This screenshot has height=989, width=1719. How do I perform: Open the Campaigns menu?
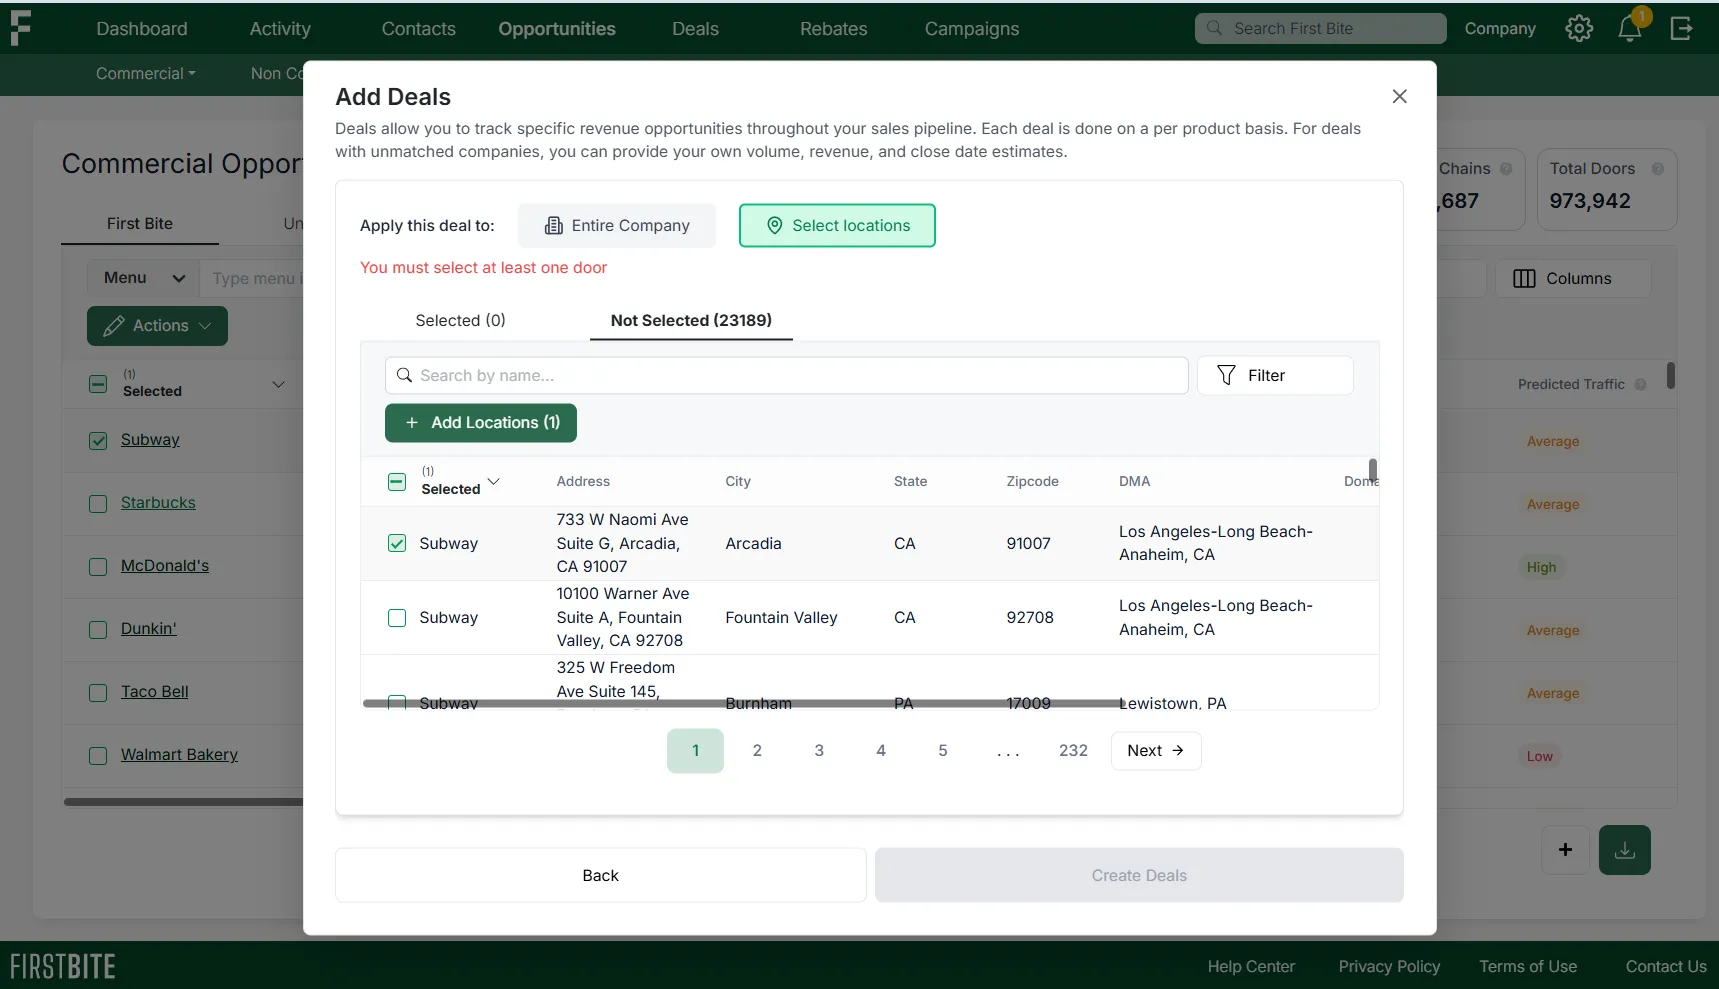pyautogui.click(x=972, y=29)
